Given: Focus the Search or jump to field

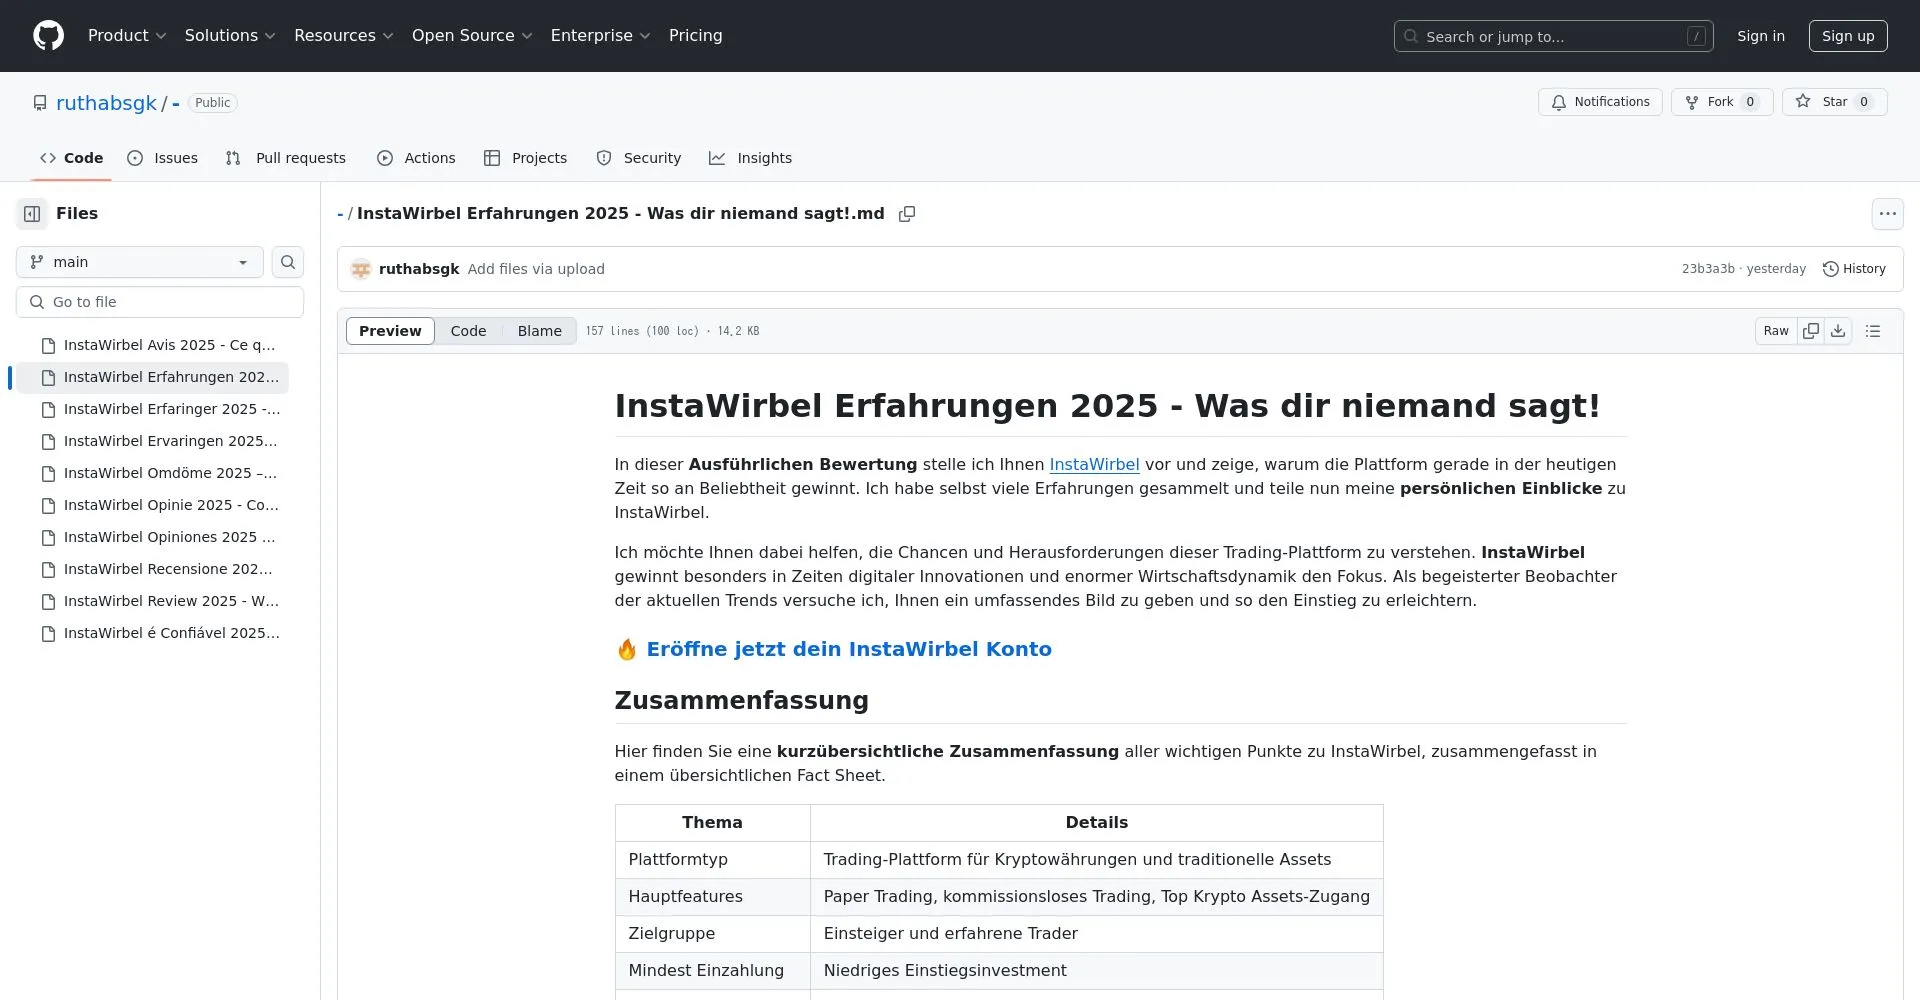Looking at the screenshot, I should pos(1553,36).
